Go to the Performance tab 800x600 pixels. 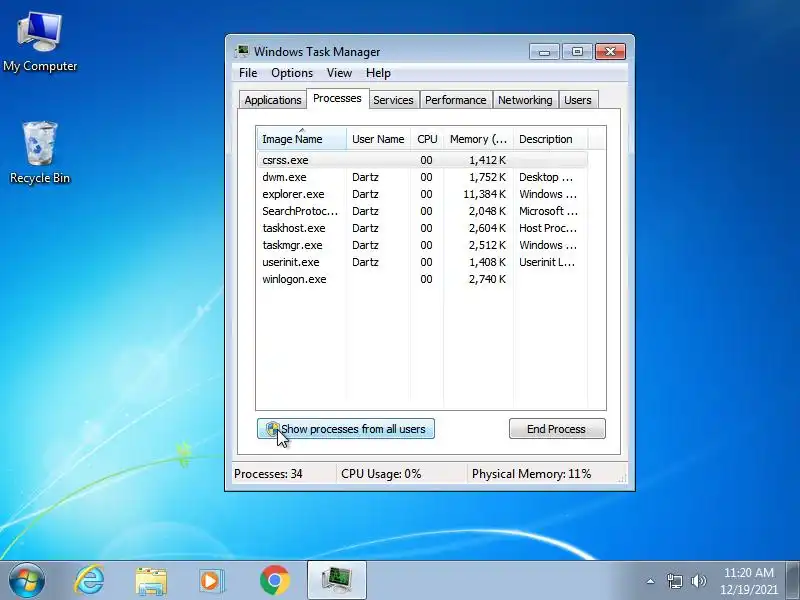pos(456,100)
